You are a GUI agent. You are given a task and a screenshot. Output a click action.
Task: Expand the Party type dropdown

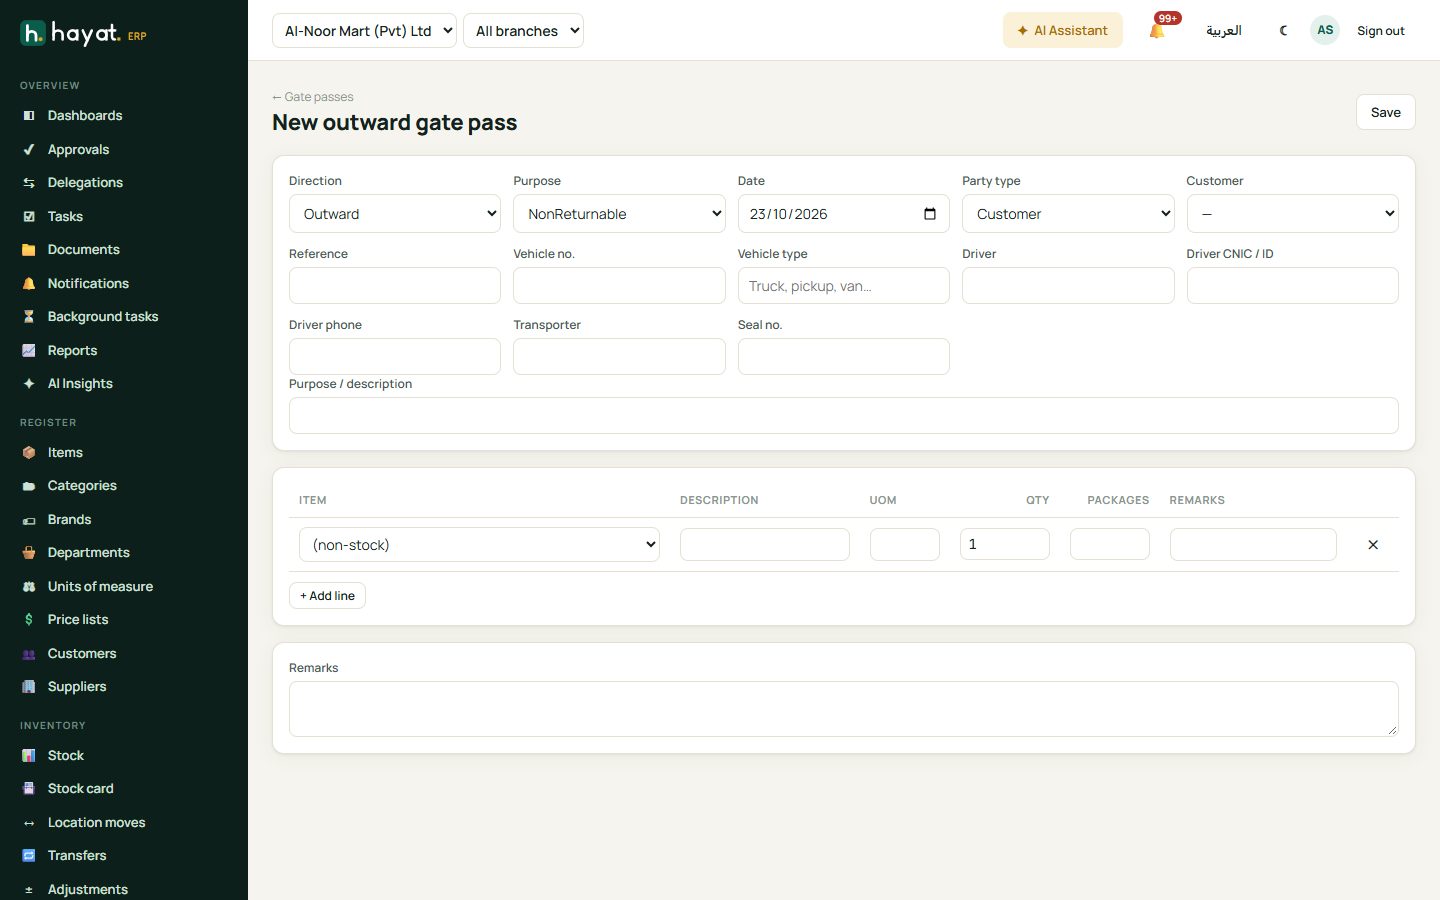1068,214
